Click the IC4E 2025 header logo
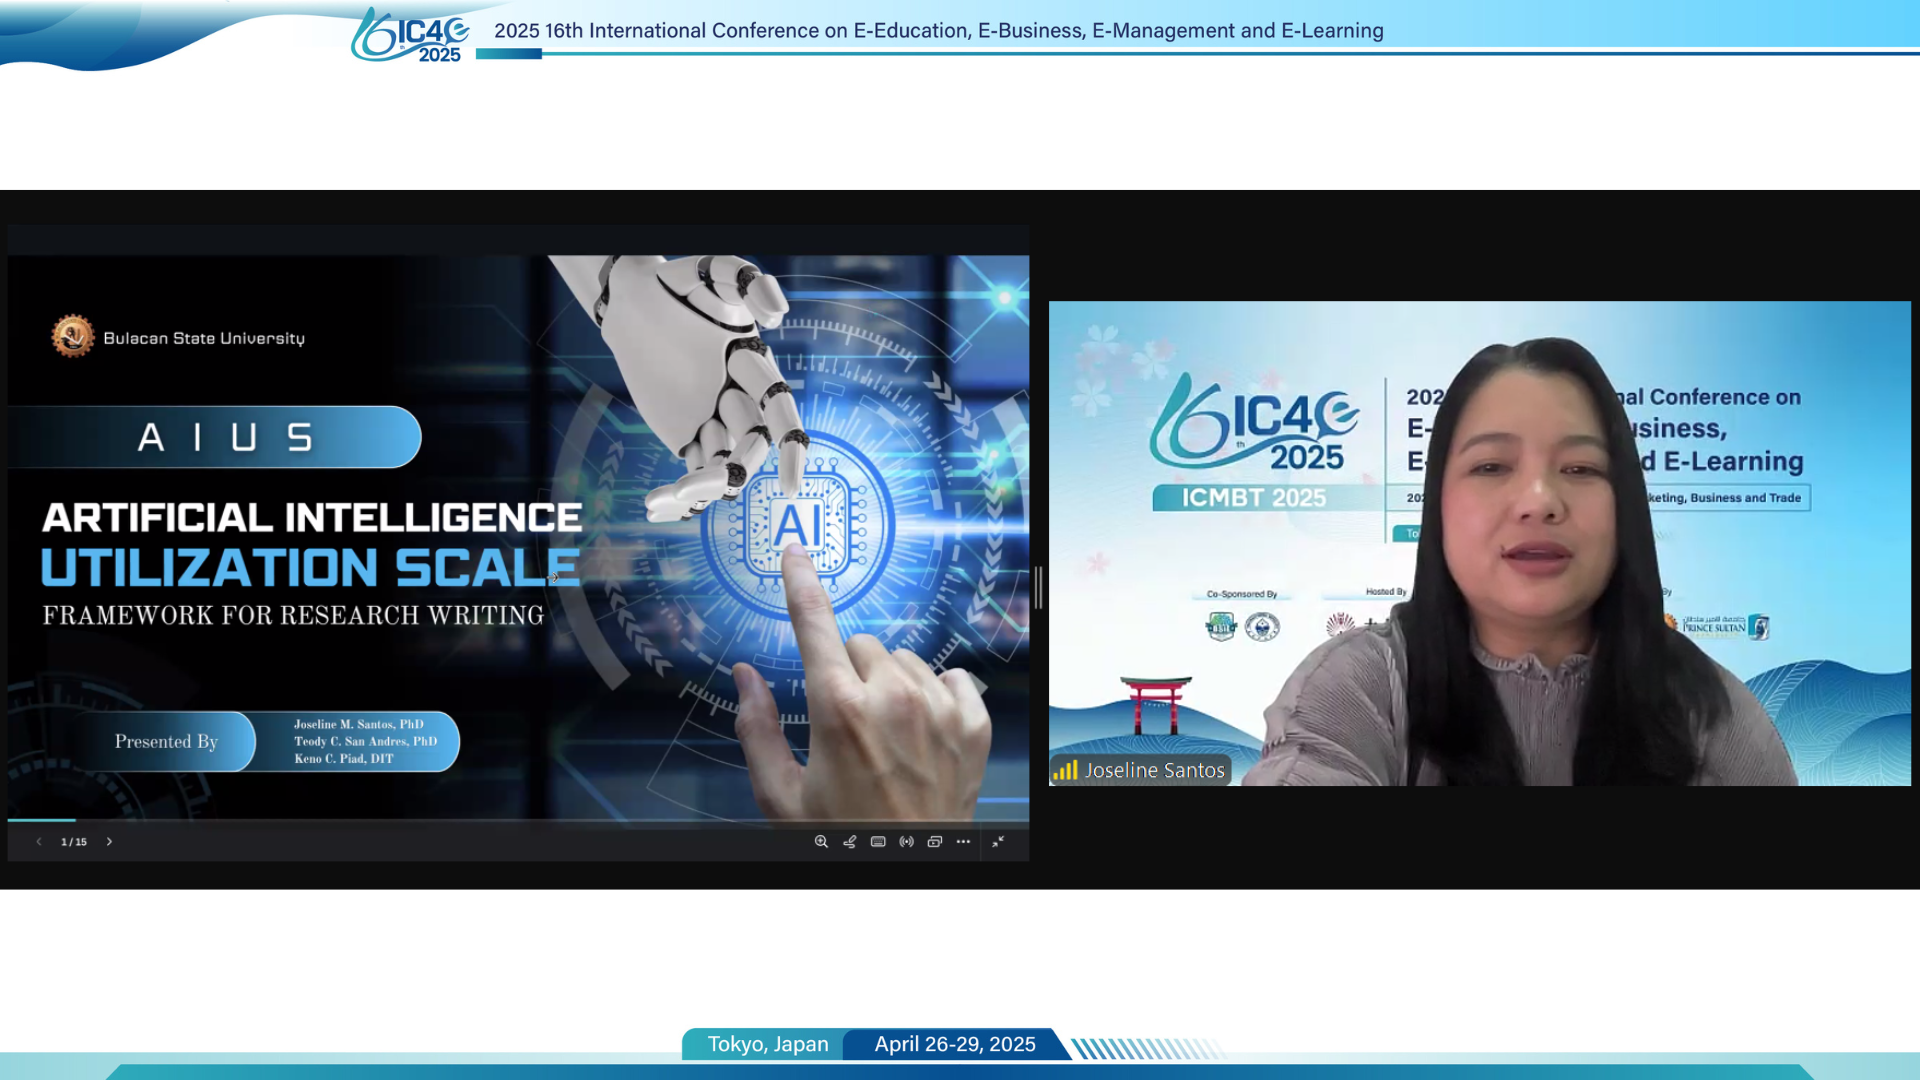1920x1080 pixels. (x=410, y=35)
